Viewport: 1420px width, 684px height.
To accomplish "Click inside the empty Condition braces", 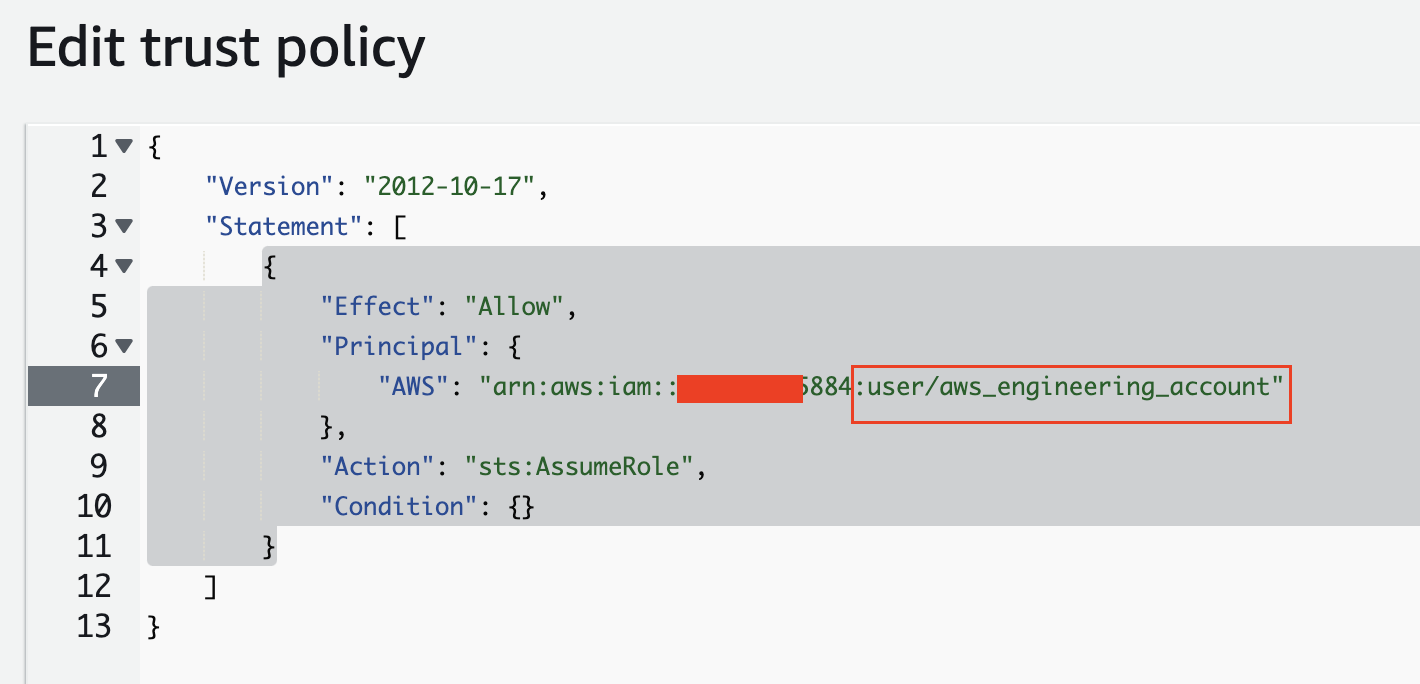I will pyautogui.click(x=522, y=506).
